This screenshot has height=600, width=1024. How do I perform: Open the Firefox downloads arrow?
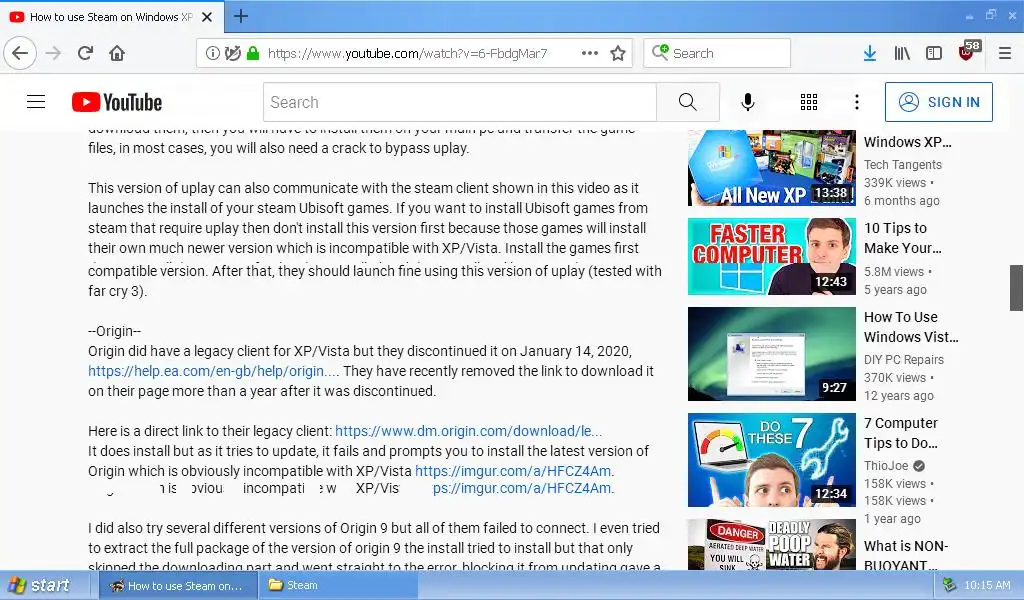869,53
